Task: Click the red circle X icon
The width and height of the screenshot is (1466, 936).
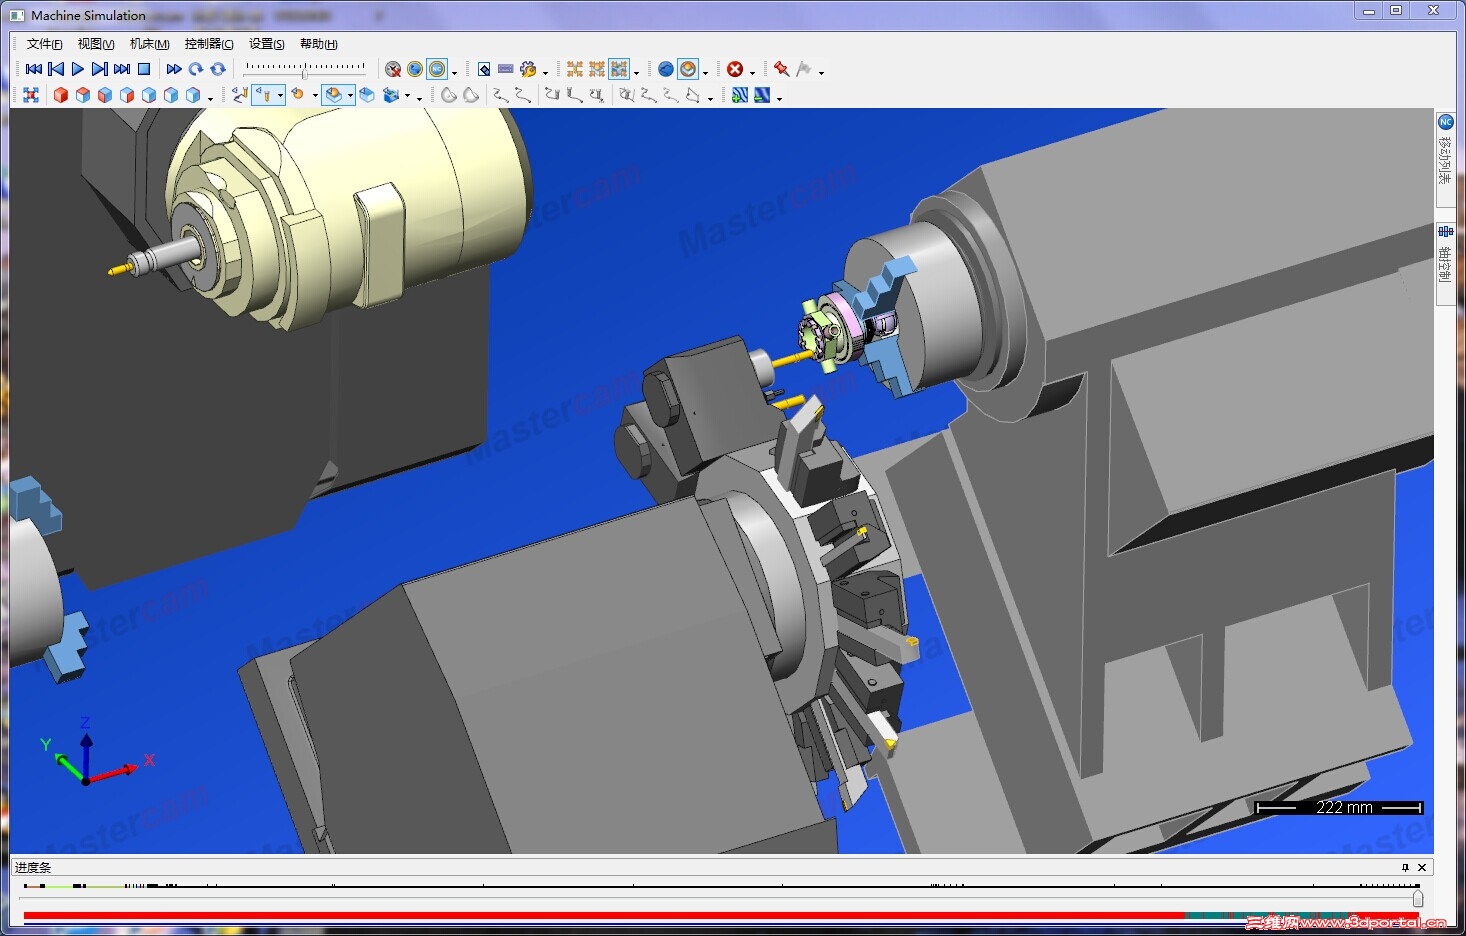Action: (x=735, y=69)
